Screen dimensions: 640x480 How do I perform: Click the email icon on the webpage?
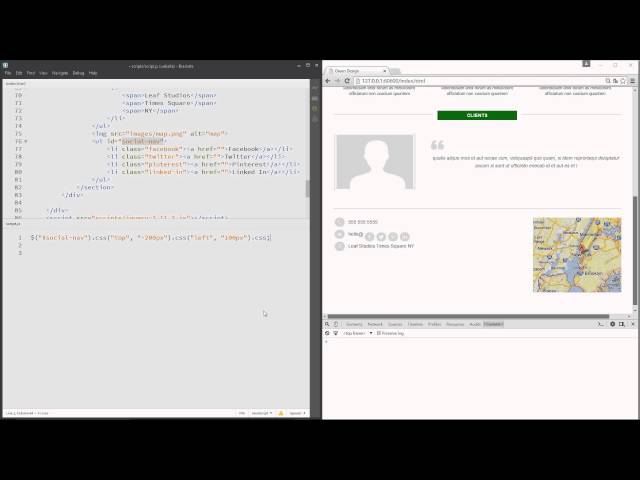coord(340,234)
